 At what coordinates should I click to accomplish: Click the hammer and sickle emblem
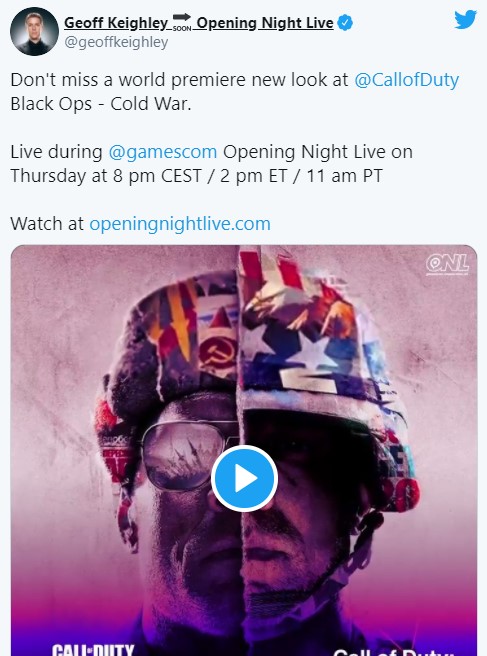[217, 353]
